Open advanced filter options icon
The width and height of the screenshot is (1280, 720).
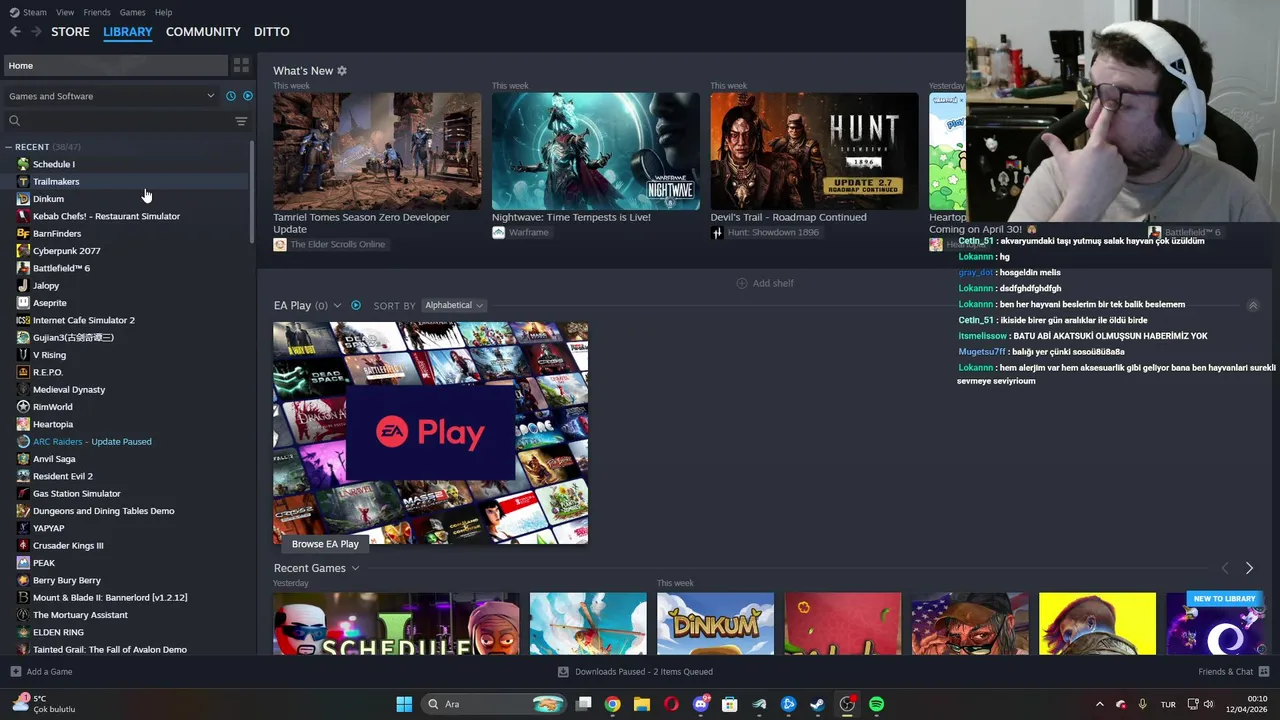[x=241, y=121]
